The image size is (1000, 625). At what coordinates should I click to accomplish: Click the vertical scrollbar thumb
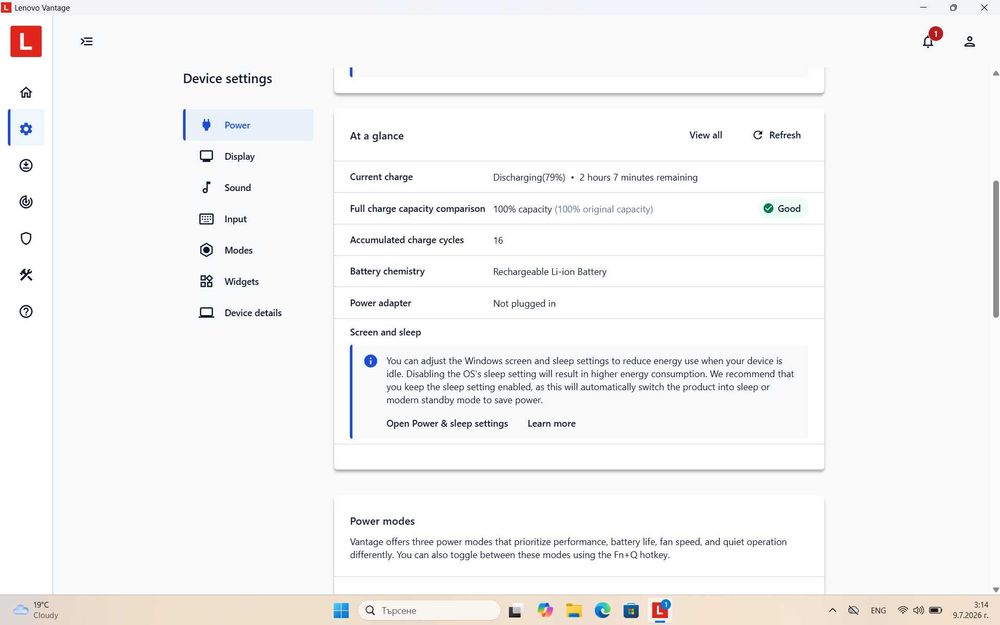[996, 249]
